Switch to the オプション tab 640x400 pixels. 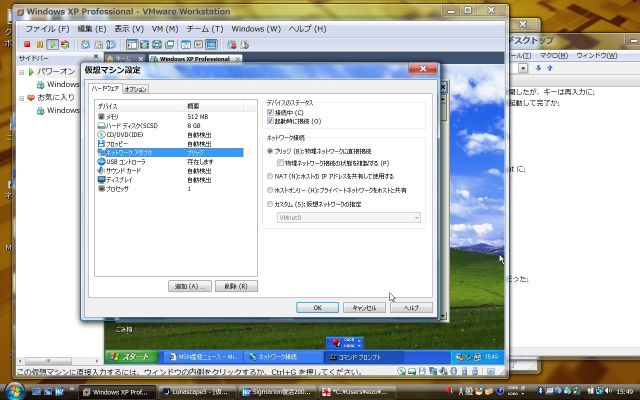pyautogui.click(x=136, y=89)
